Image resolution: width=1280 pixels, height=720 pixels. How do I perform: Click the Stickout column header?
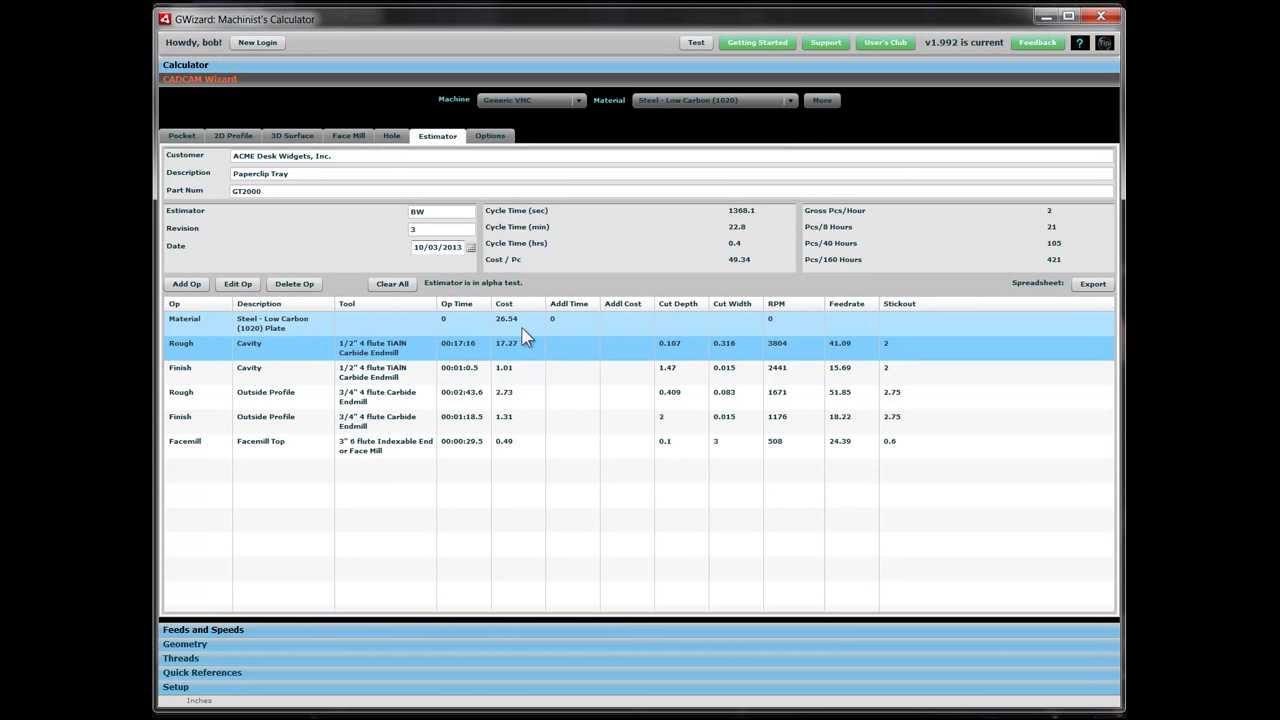point(997,304)
